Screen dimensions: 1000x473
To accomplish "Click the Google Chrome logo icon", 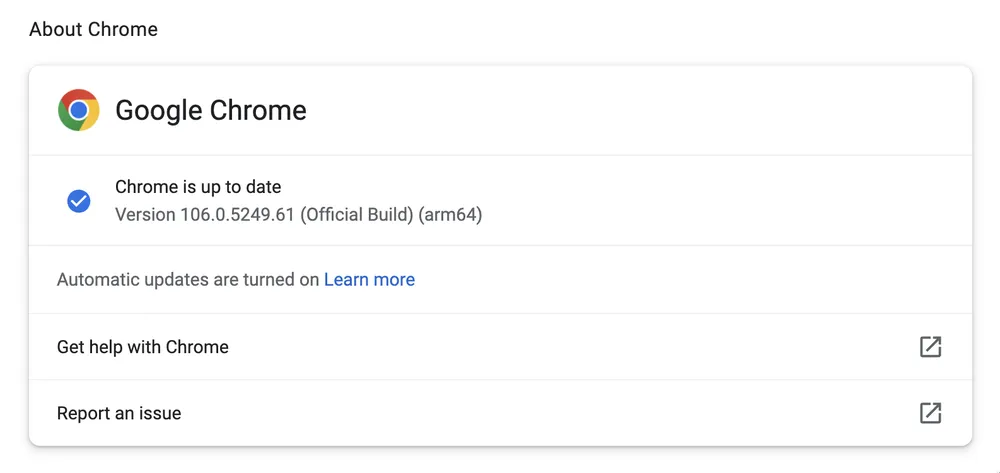I will coord(79,110).
